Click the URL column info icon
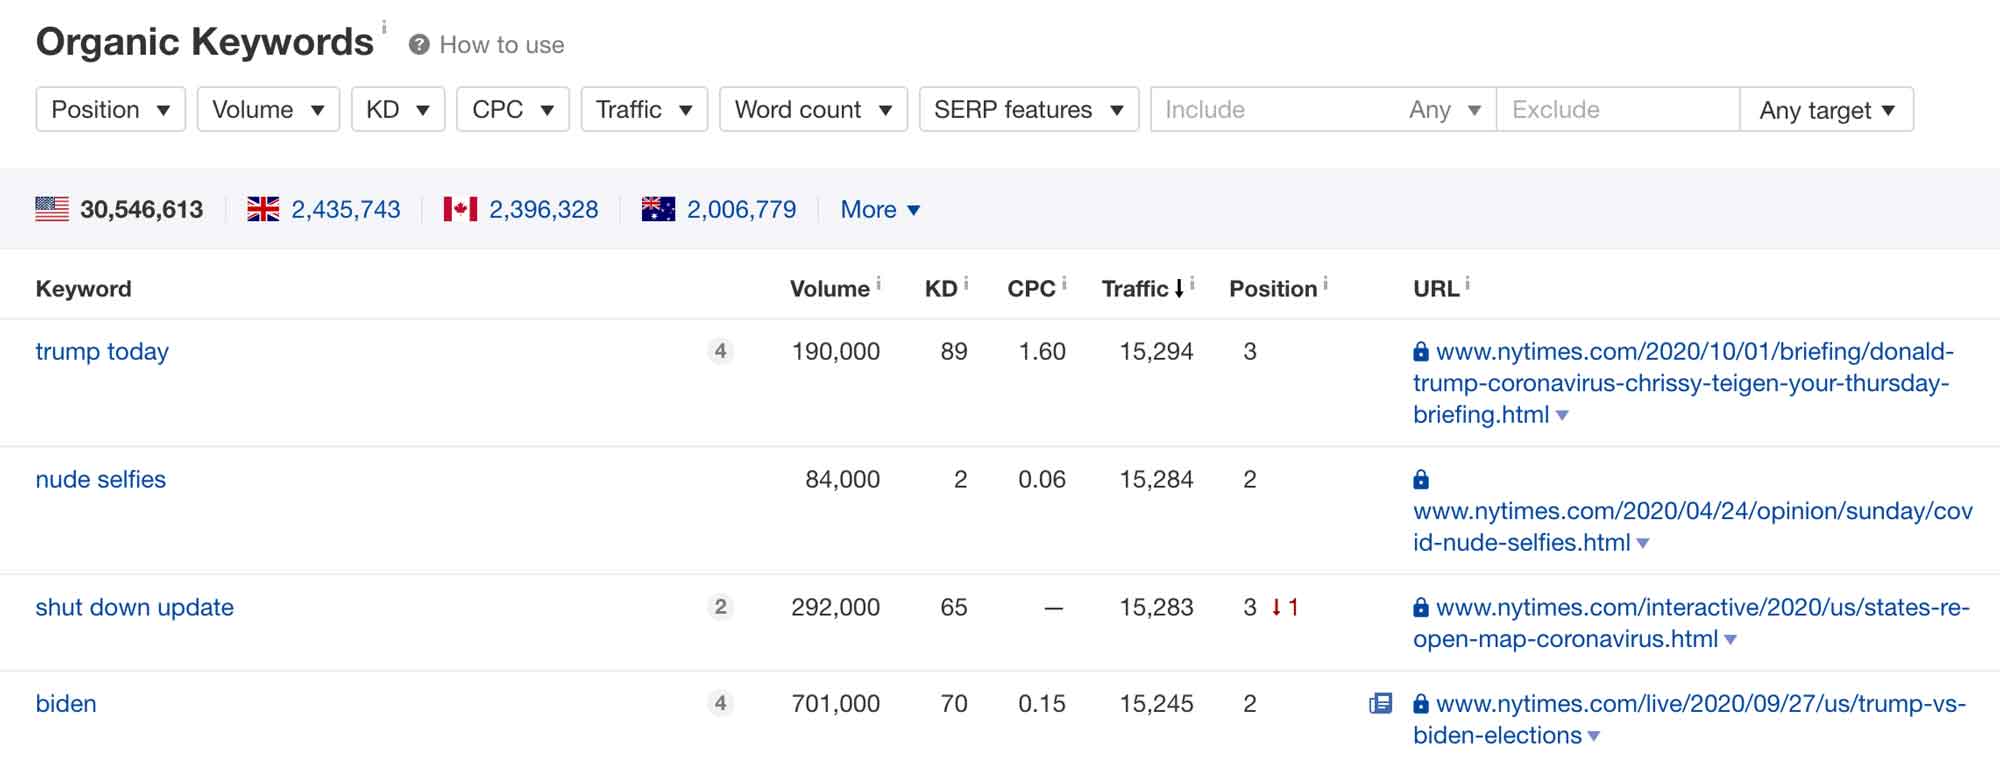 point(1467,284)
